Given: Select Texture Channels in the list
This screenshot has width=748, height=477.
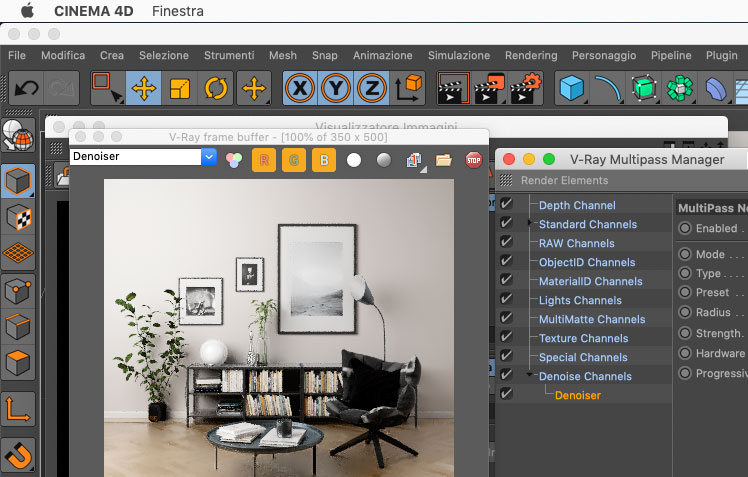Looking at the screenshot, I should click(583, 339).
